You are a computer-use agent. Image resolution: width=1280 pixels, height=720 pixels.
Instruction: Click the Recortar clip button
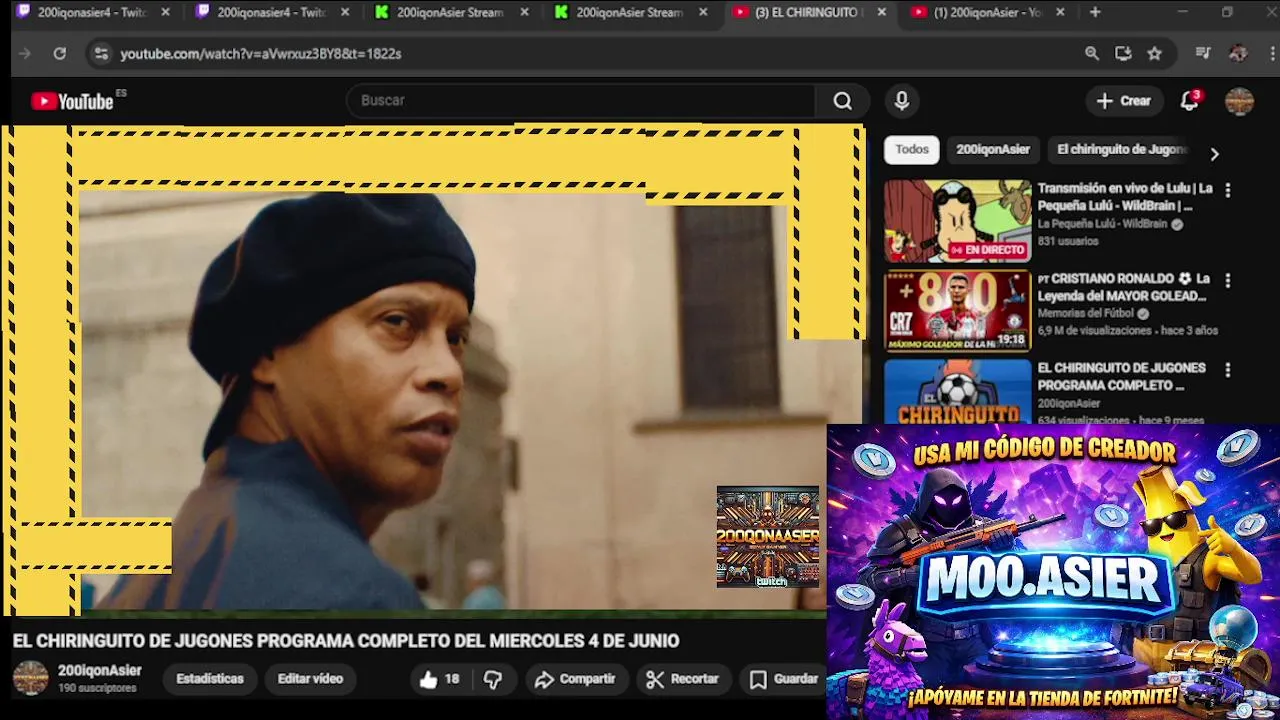683,679
